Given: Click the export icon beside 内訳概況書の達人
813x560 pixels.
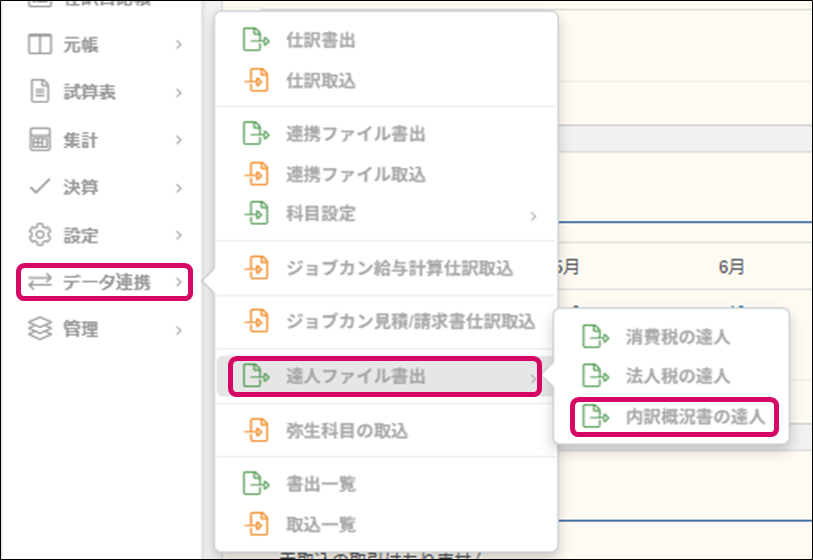Looking at the screenshot, I should (x=595, y=416).
